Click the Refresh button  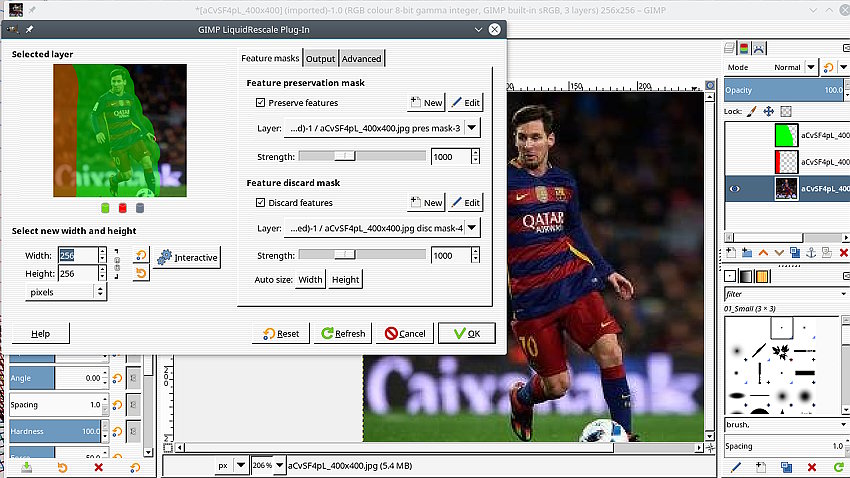click(343, 333)
